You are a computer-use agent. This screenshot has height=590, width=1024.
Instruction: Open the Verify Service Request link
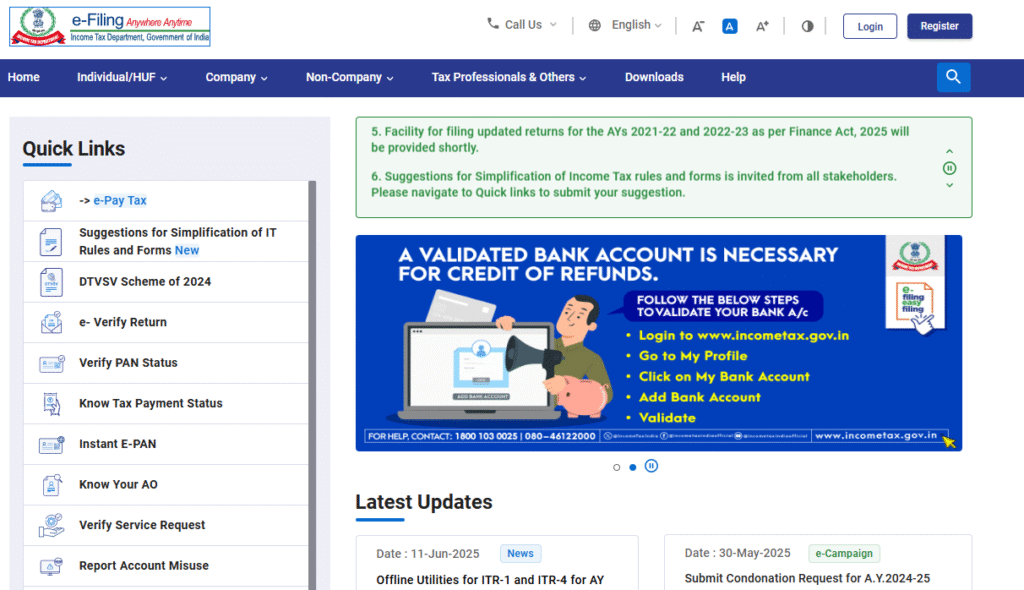pos(142,525)
